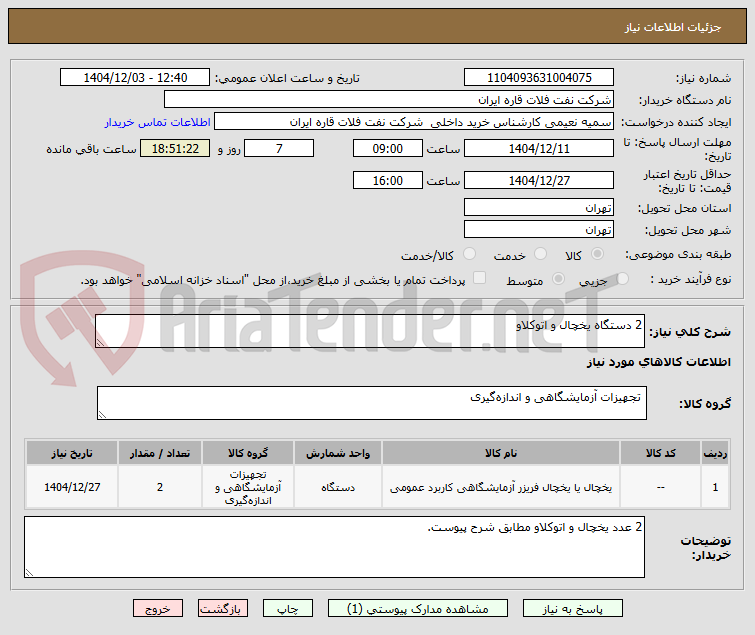Select the کالا radio button
This screenshot has height=635, width=755.
click(597, 254)
